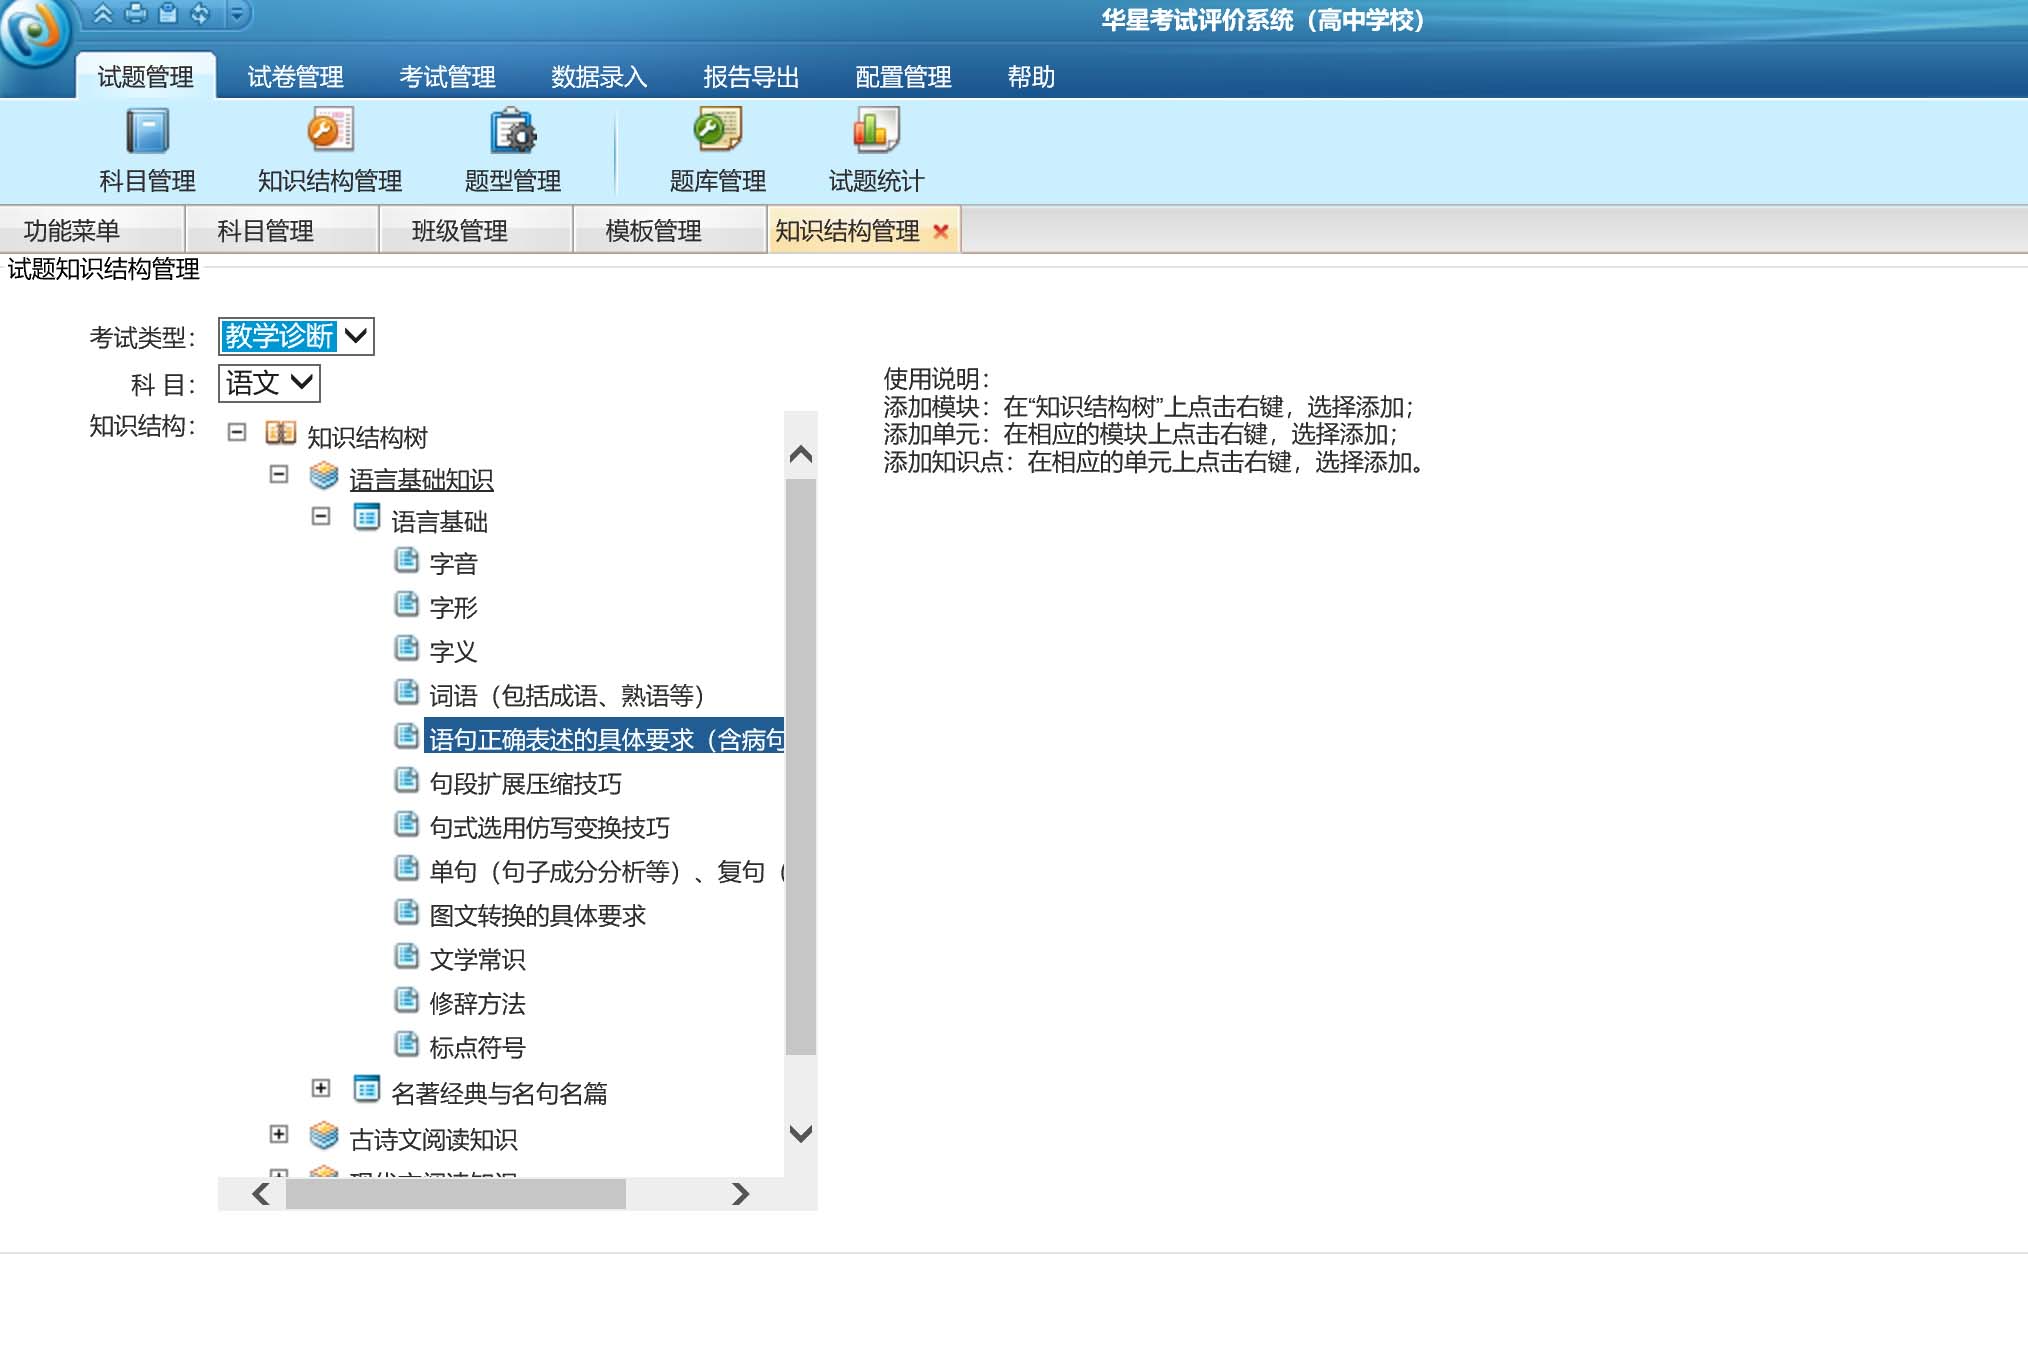
Task: Select the 字义 knowledge point
Action: [453, 652]
